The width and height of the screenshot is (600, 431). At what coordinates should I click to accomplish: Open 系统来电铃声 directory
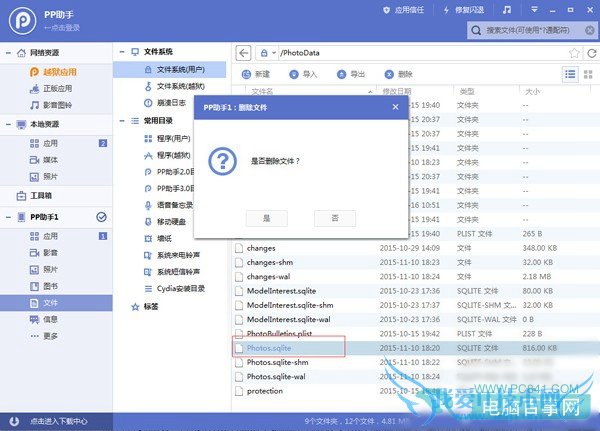click(x=172, y=255)
